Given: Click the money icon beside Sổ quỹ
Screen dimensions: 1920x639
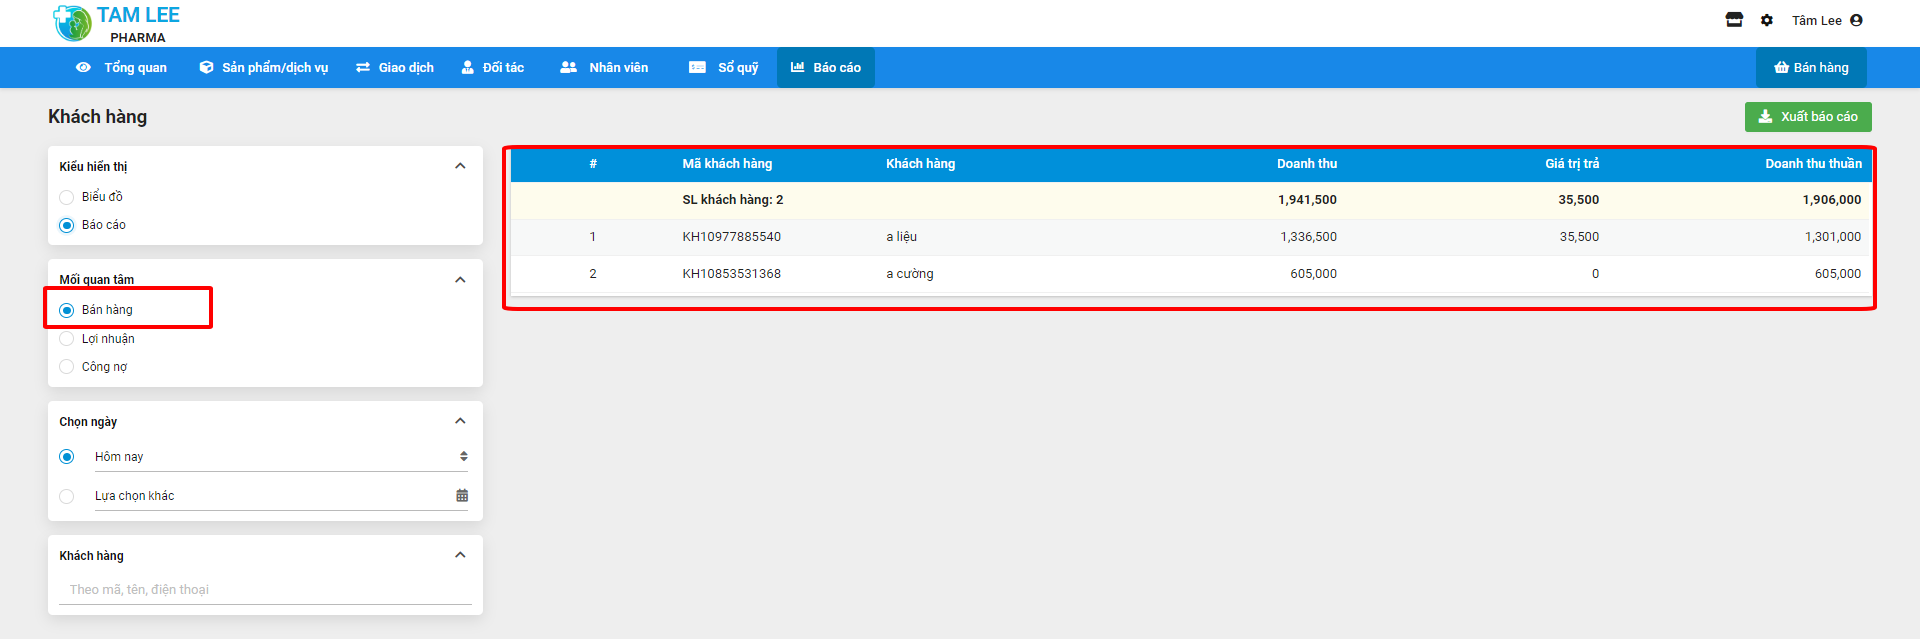Looking at the screenshot, I should [697, 67].
